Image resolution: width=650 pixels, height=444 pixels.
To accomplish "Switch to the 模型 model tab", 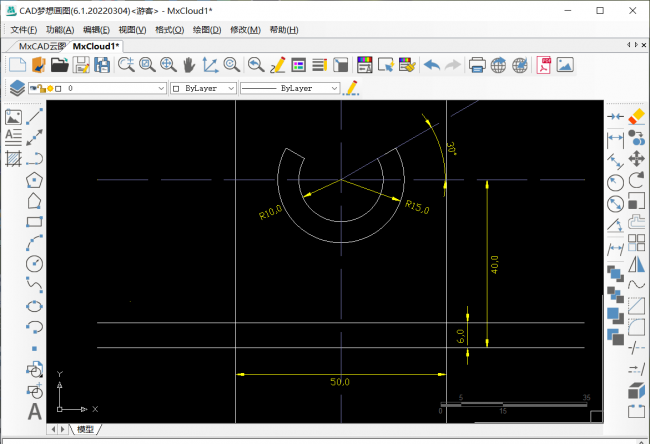I will 85,429.
